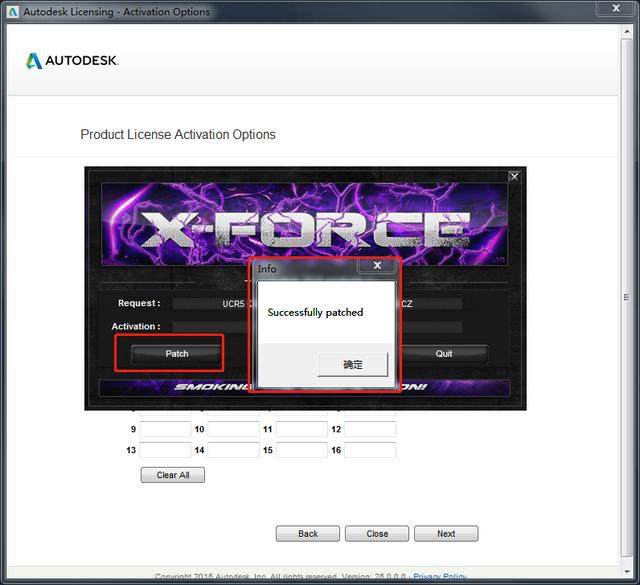Select input field number 13

click(x=165, y=450)
